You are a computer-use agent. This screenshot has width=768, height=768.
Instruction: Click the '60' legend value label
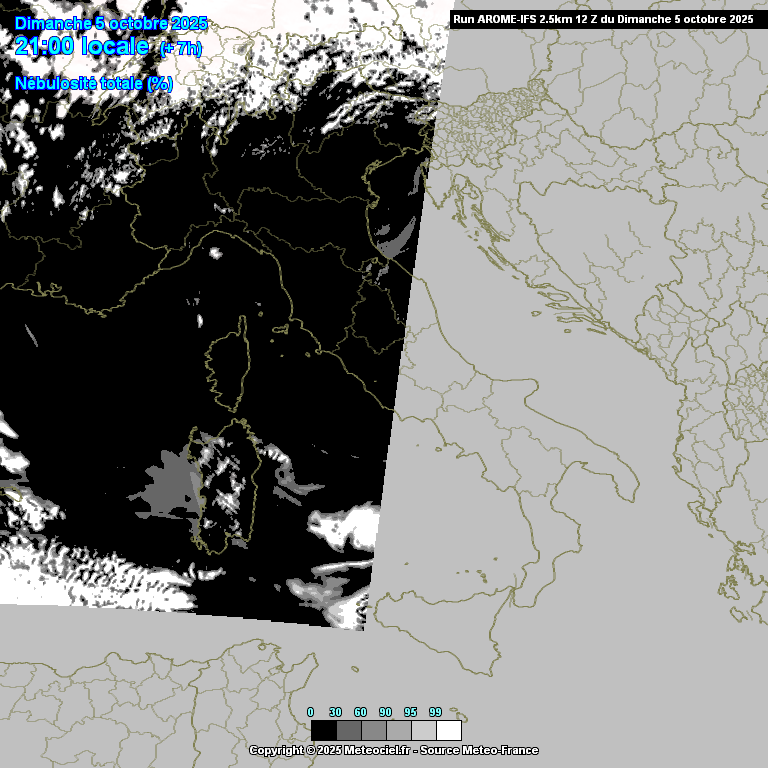tap(360, 712)
